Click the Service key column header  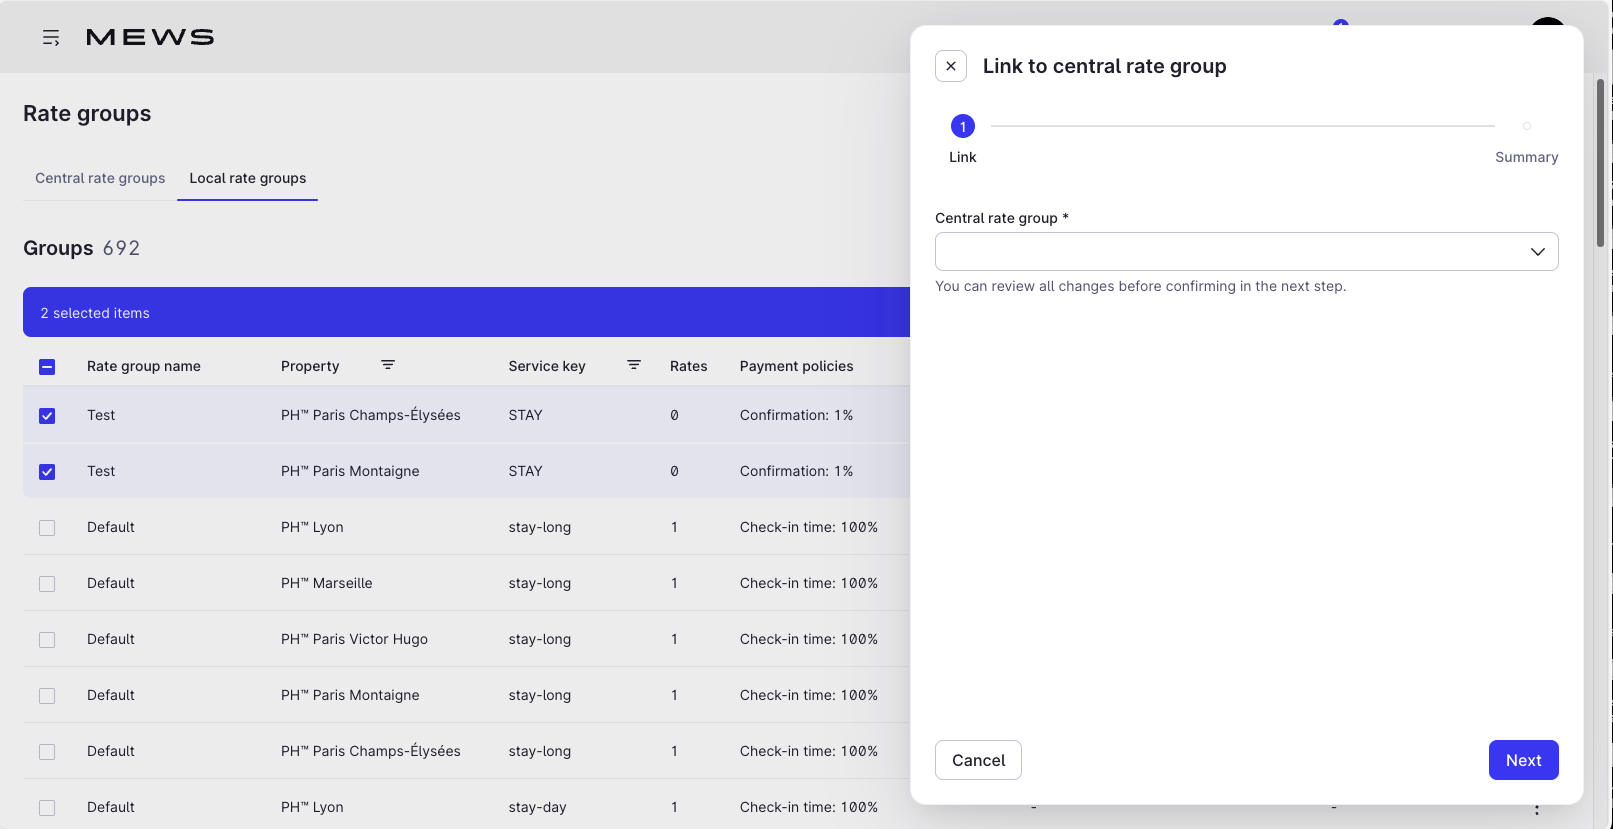(547, 366)
